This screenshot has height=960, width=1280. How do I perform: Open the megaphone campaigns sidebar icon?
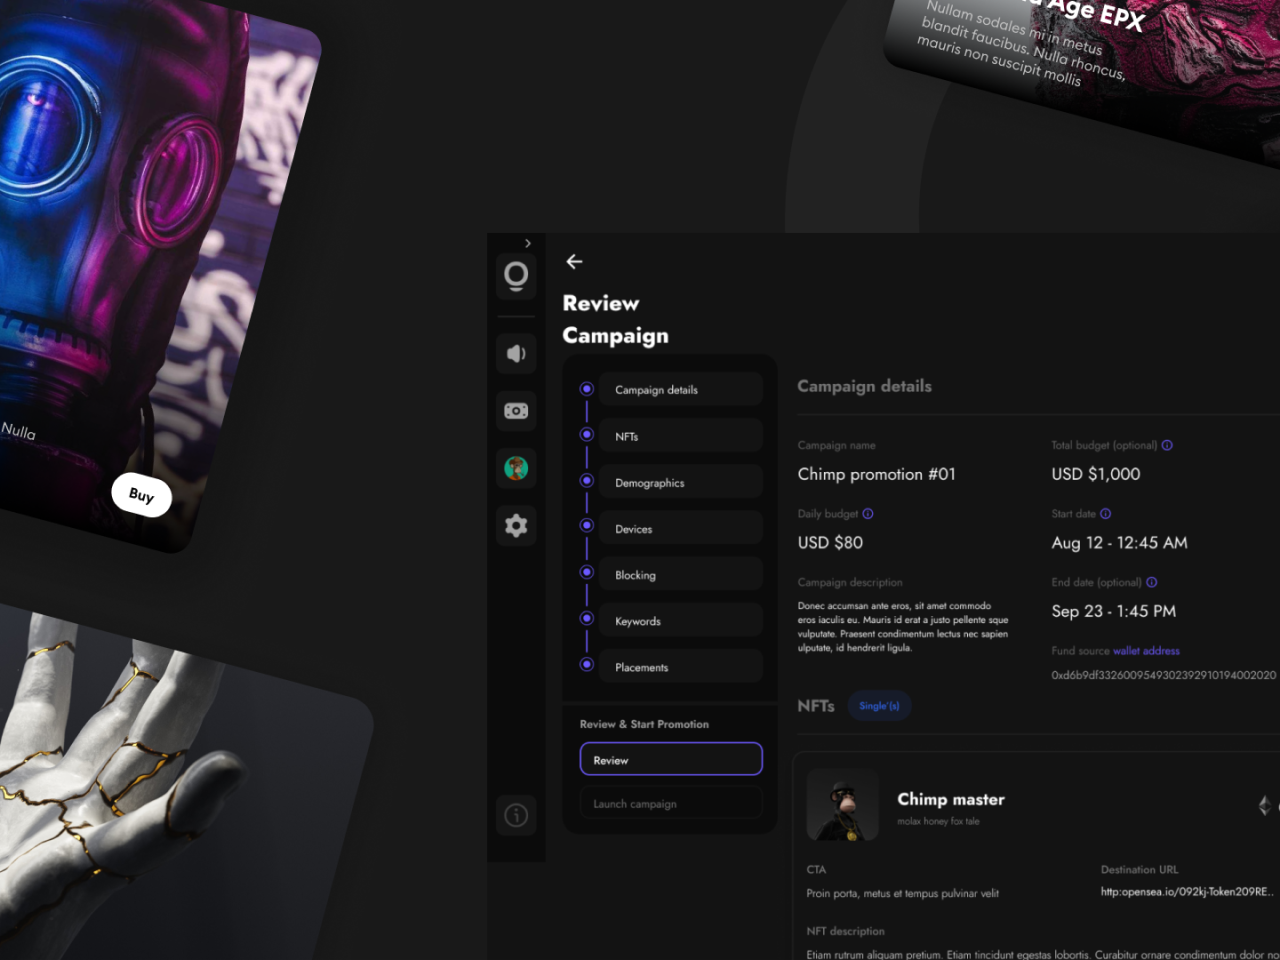pyautogui.click(x=516, y=353)
